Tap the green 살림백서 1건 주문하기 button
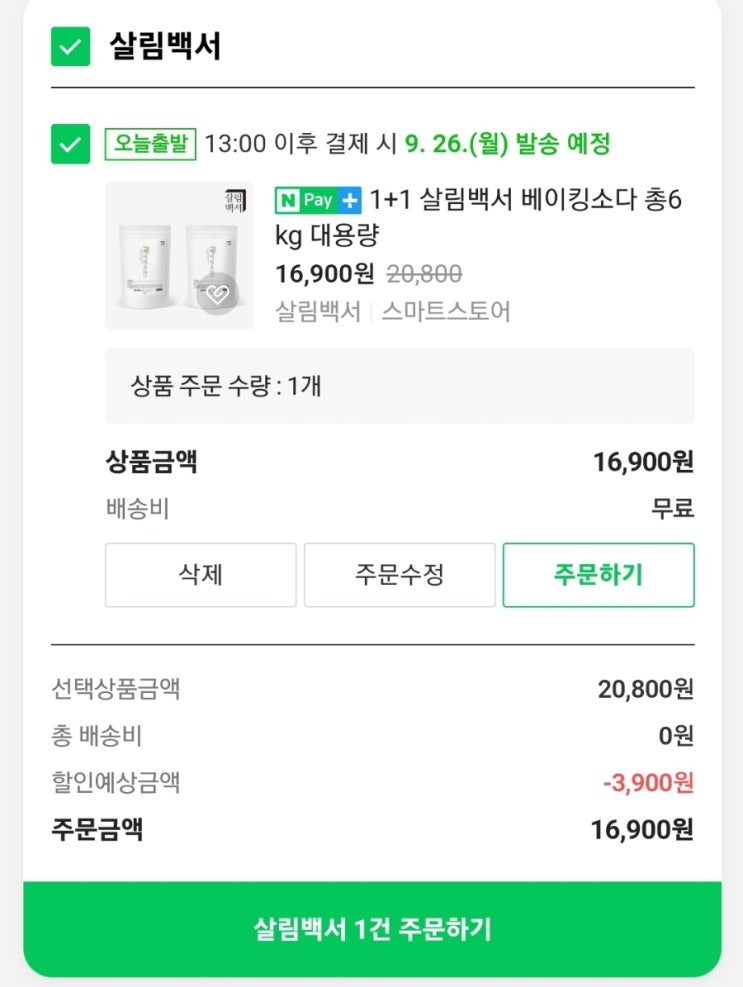 pyautogui.click(x=372, y=930)
